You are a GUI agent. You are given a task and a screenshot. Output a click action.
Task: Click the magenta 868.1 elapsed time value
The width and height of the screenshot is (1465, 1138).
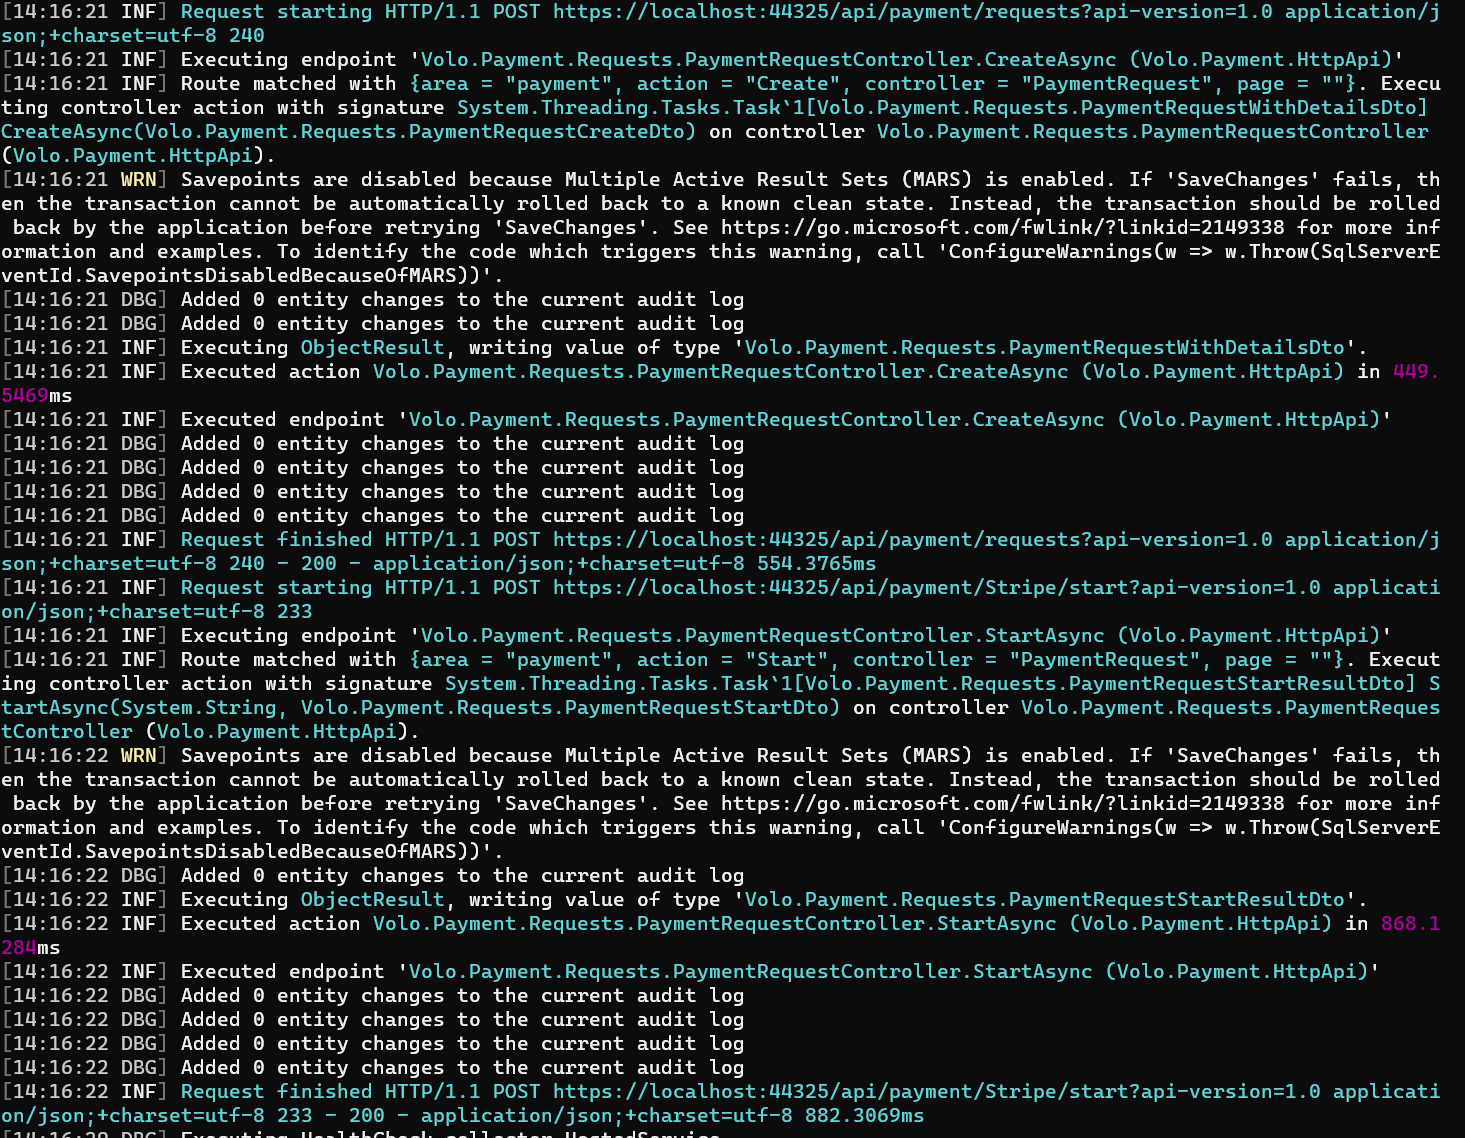(1410, 924)
